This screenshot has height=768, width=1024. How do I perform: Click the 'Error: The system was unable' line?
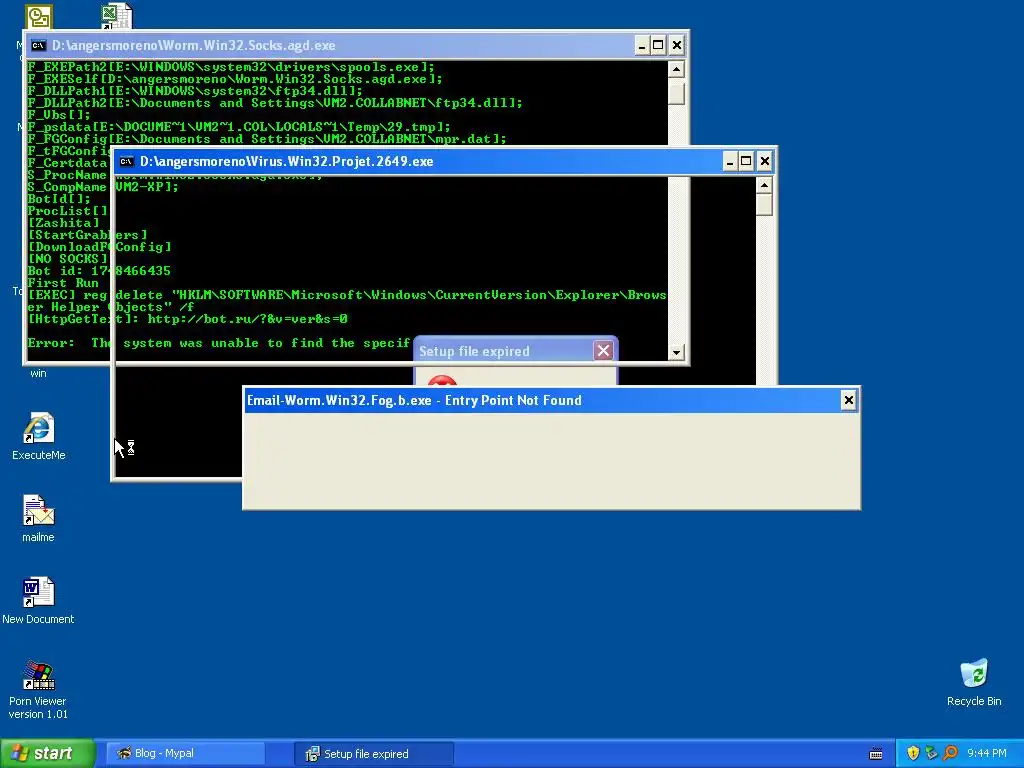(219, 343)
